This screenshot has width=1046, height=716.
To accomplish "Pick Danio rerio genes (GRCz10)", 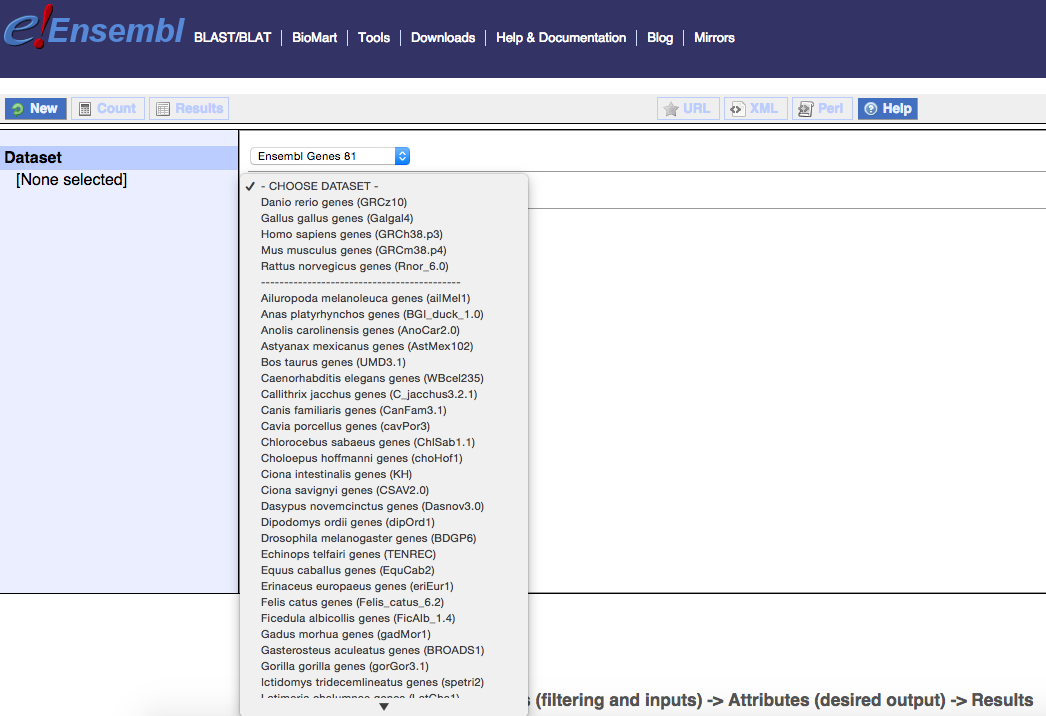I will click(x=333, y=202).
